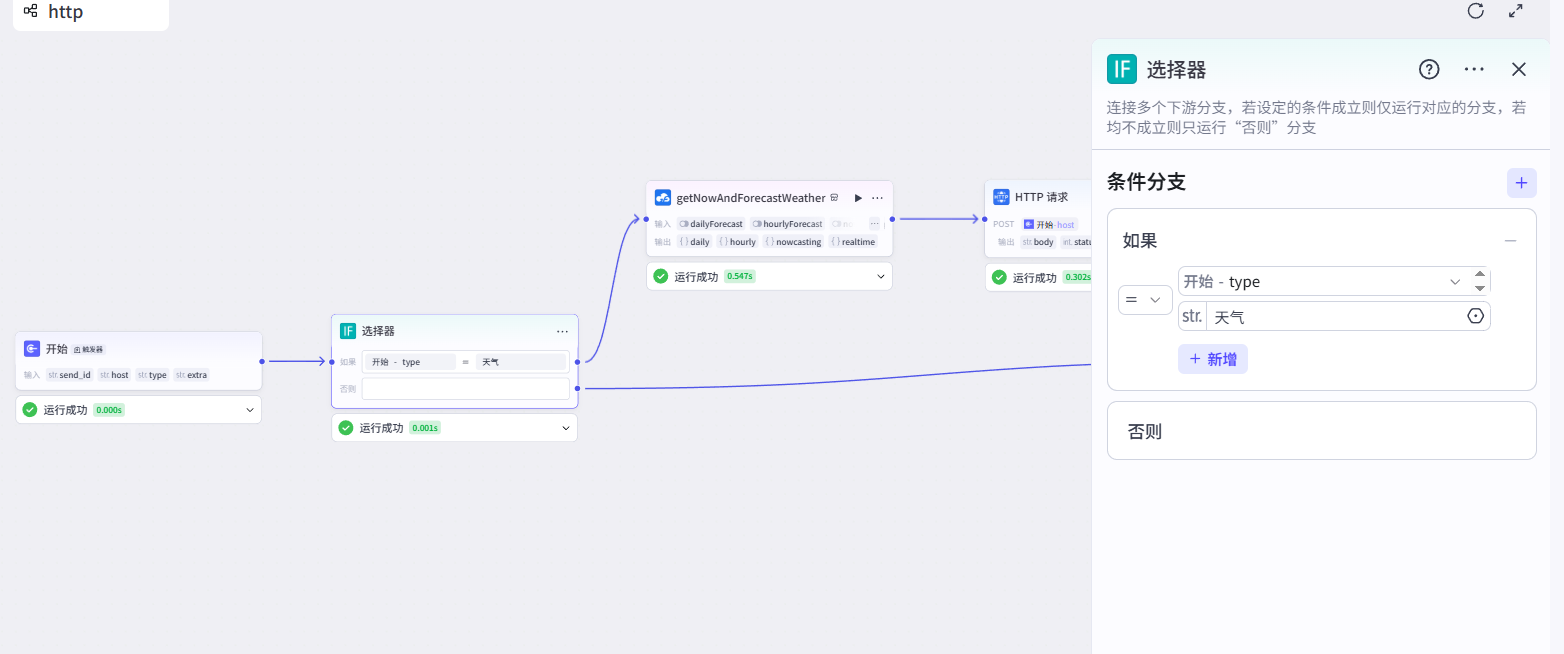Viewport: 1564px width, 654px height.
Task: Open the three-dot menu on 选择器 node
Action: pyautogui.click(x=562, y=331)
